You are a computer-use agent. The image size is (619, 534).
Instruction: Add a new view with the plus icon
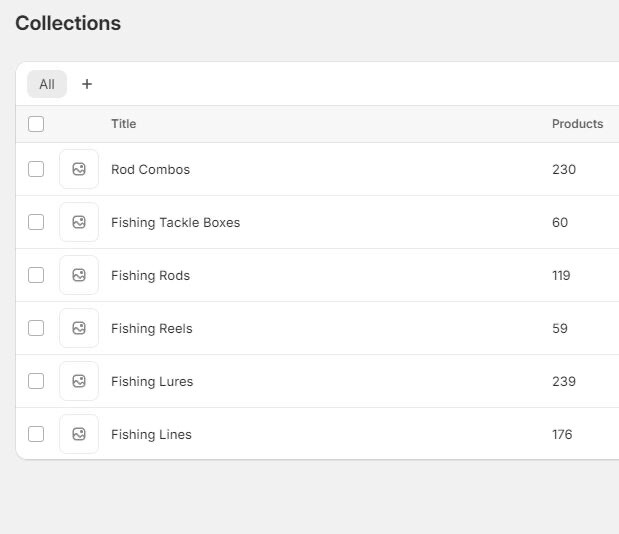(x=87, y=84)
